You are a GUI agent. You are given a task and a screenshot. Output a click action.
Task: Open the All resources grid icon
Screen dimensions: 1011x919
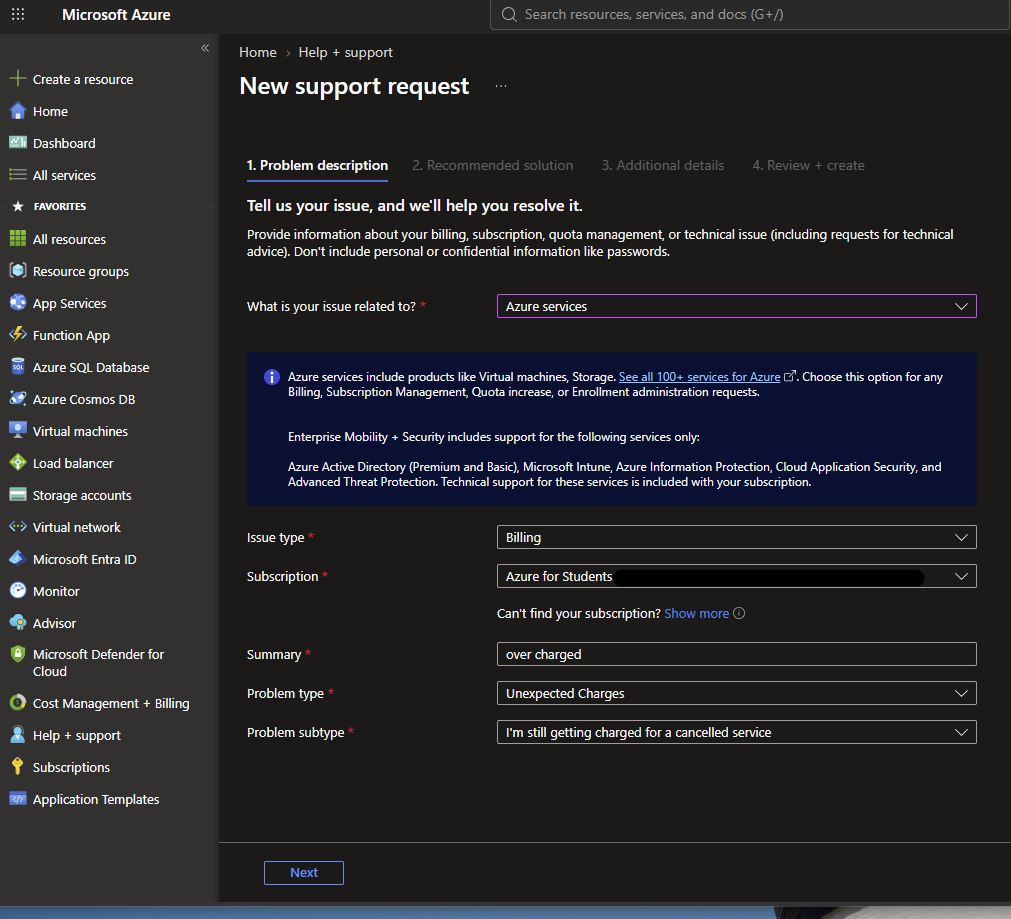(x=18, y=239)
